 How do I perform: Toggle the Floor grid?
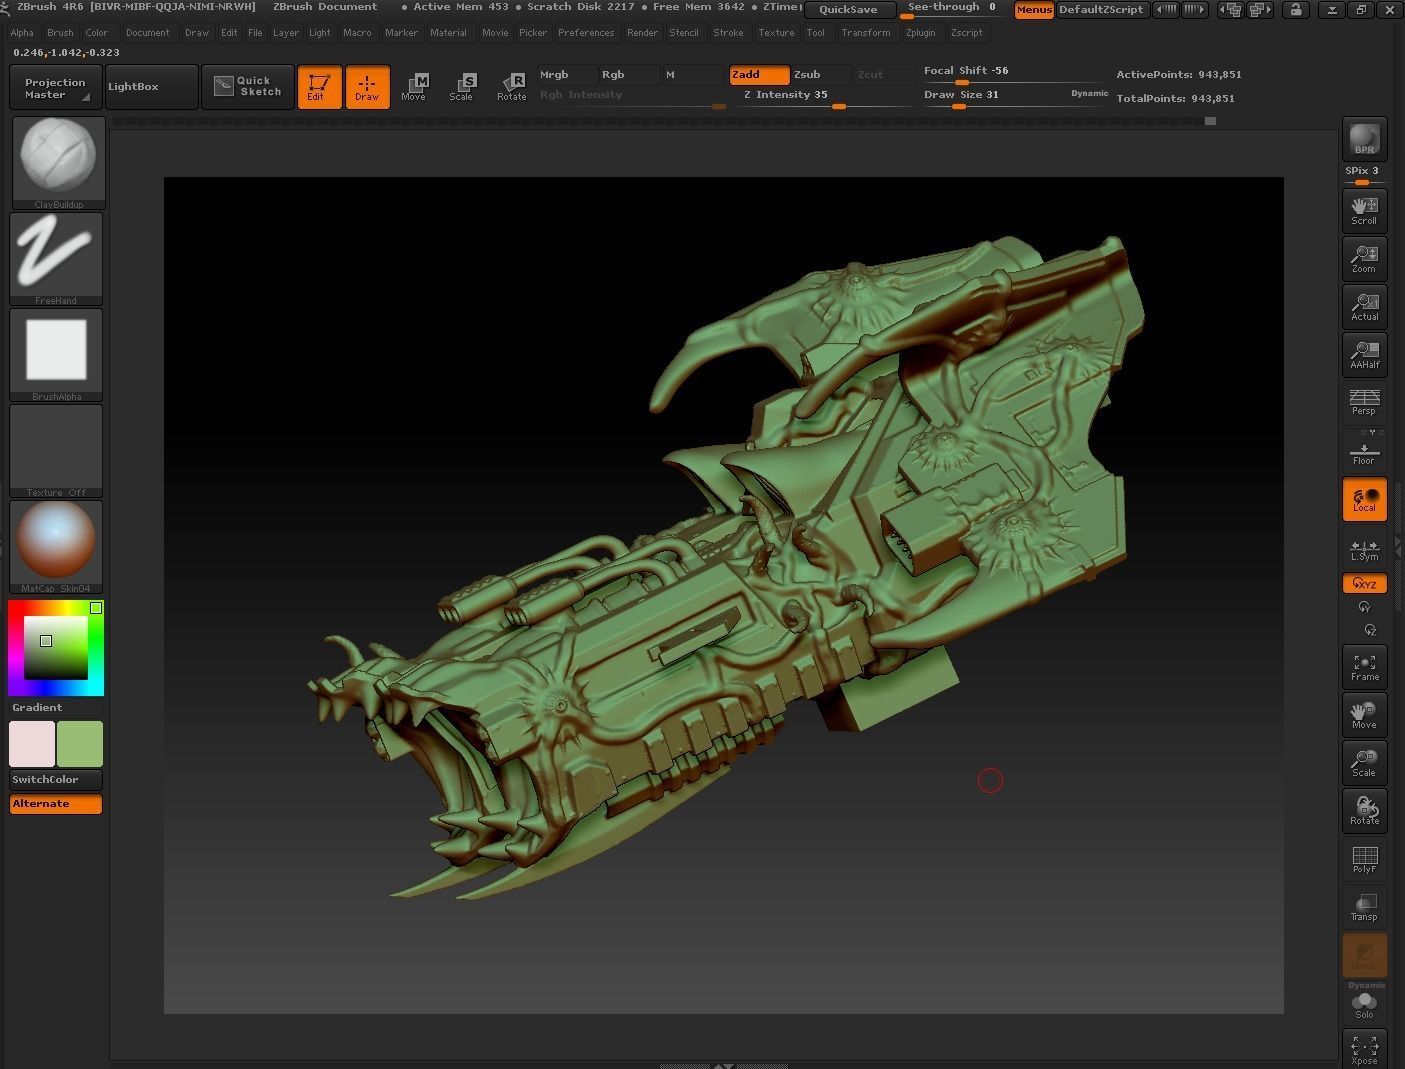[x=1364, y=452]
